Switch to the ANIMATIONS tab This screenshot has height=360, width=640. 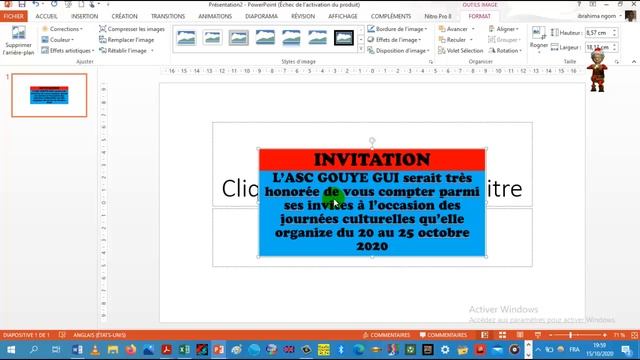click(x=215, y=16)
